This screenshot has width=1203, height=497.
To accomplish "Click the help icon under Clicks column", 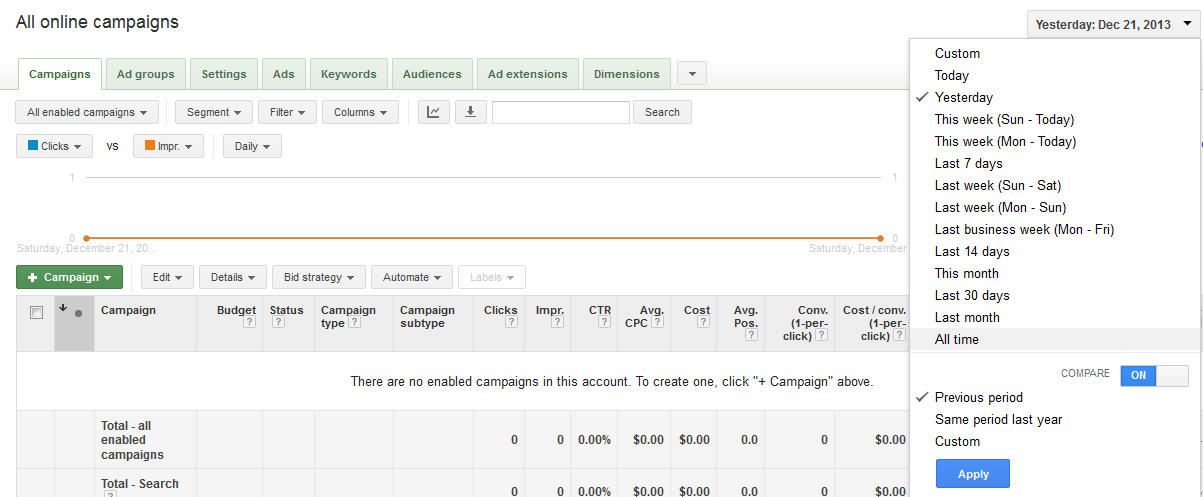I will coord(511,323).
